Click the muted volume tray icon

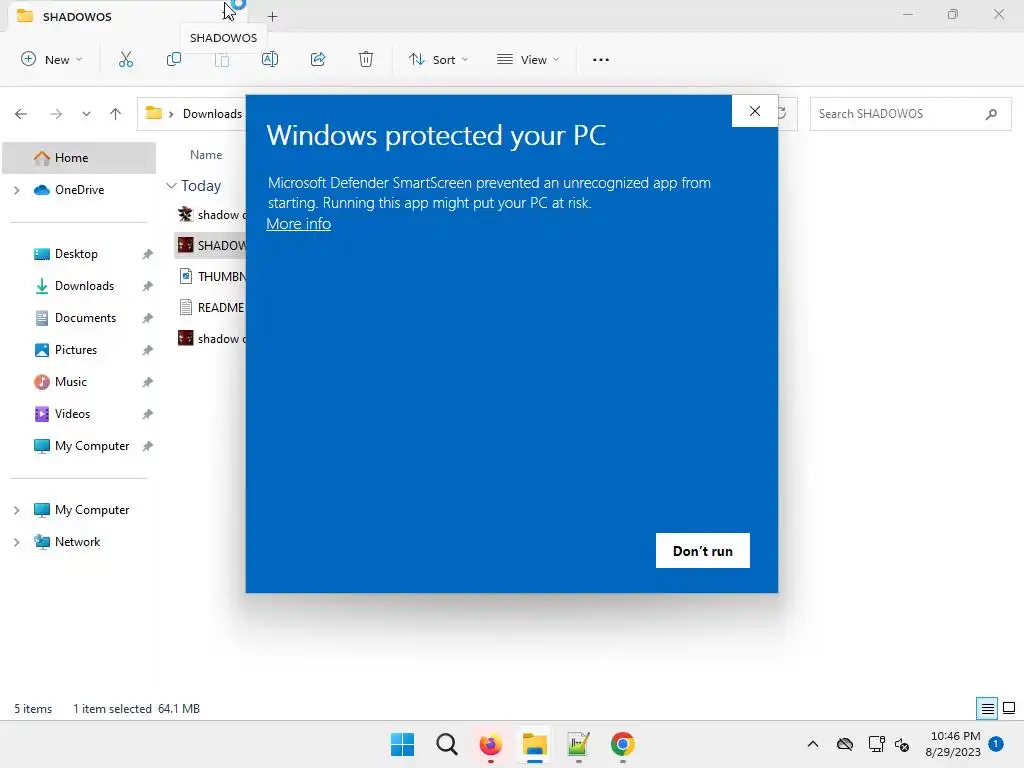point(902,744)
